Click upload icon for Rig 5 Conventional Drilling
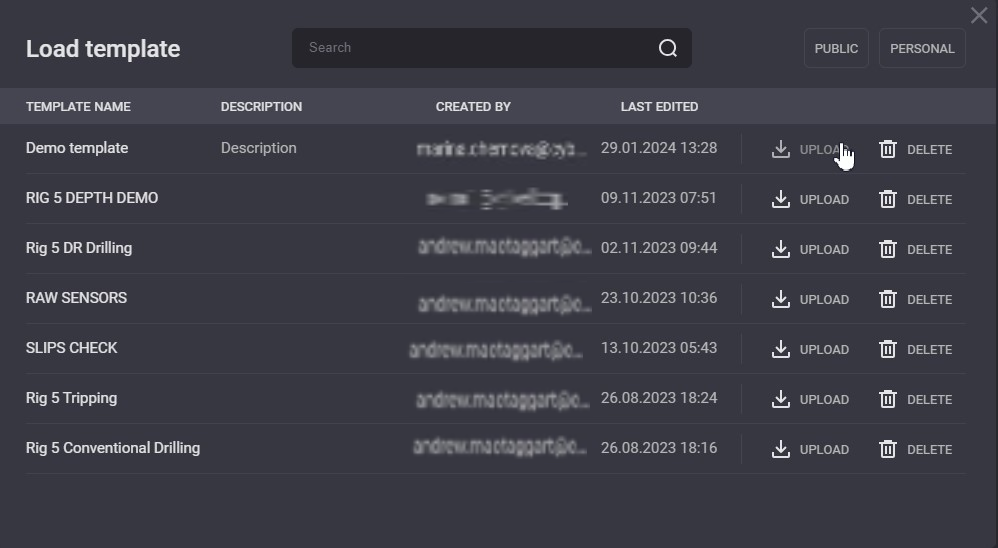The width and height of the screenshot is (998, 548). click(781, 449)
